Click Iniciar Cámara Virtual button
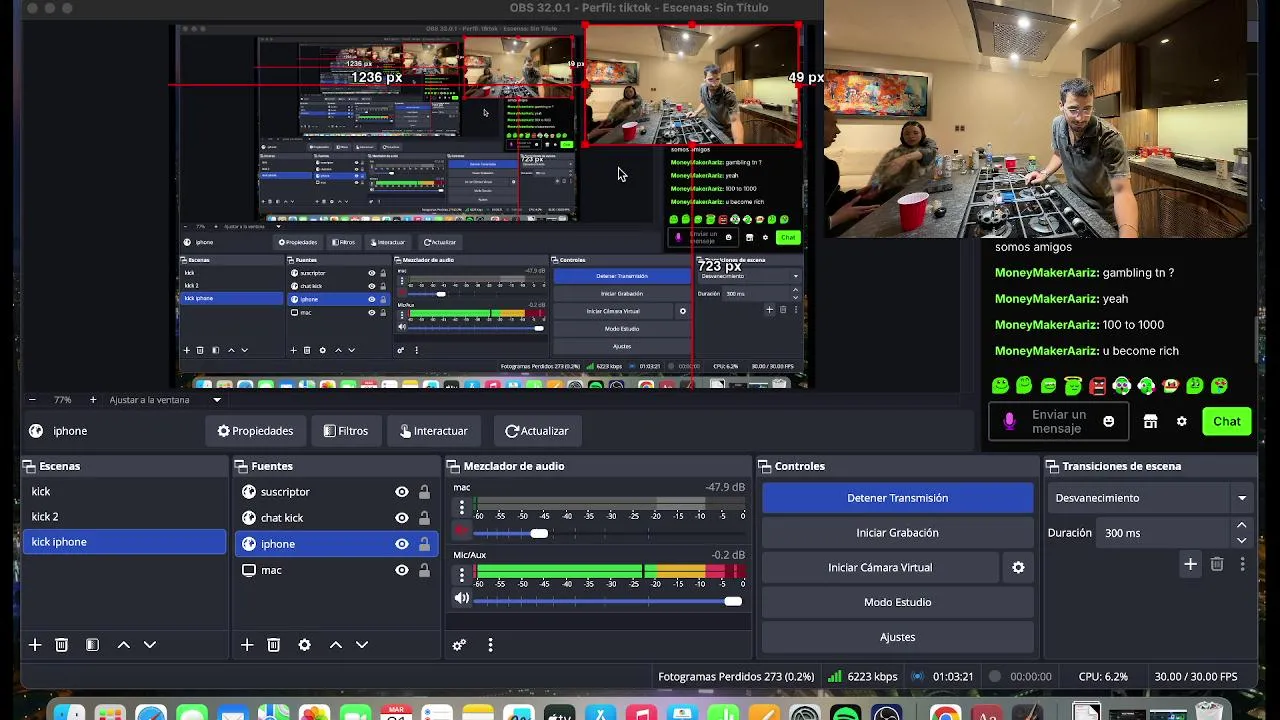 click(x=880, y=567)
